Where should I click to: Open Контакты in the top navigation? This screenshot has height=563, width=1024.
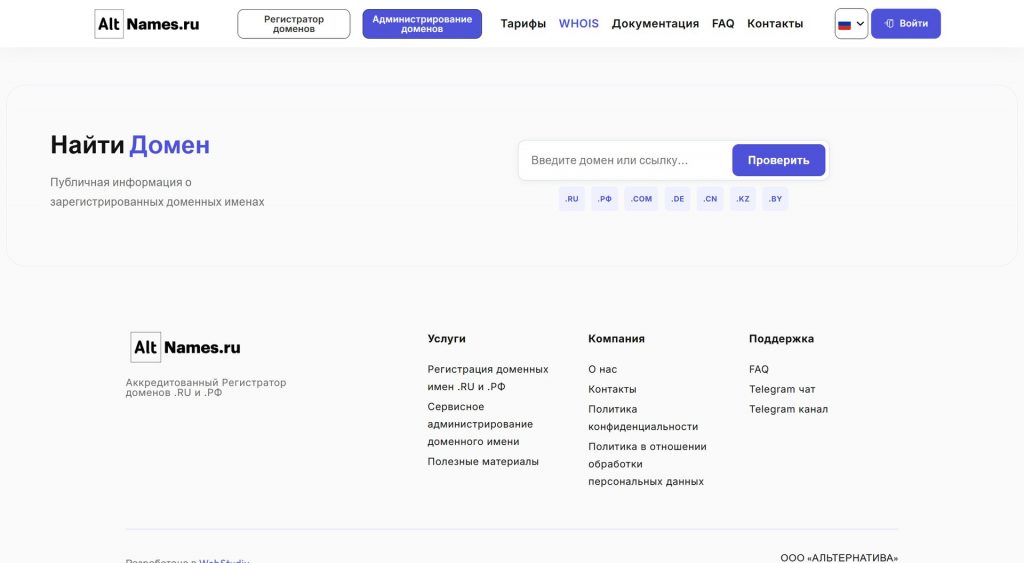tap(775, 24)
